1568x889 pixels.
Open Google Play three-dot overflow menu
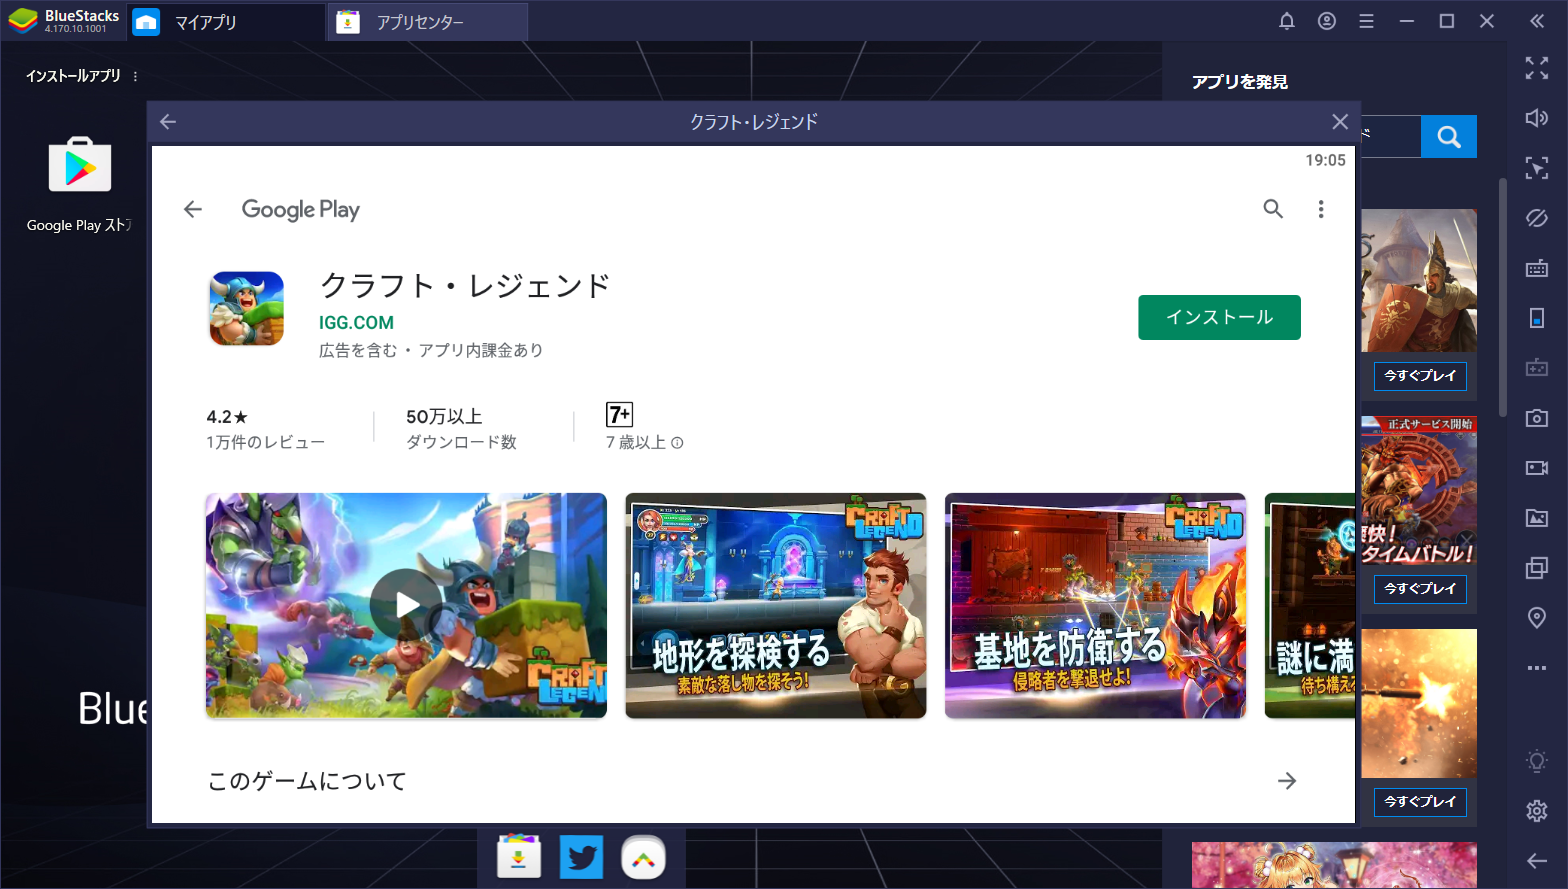pyautogui.click(x=1321, y=209)
